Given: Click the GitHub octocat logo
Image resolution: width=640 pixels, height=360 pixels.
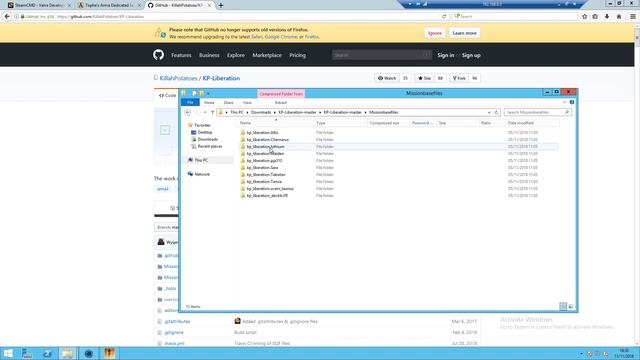Looking at the screenshot, I should pyautogui.click(x=158, y=55).
